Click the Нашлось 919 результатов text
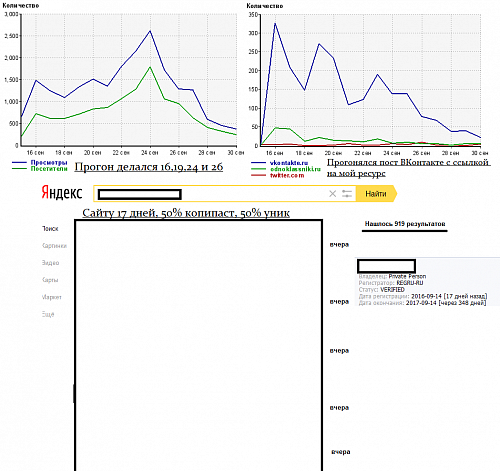The image size is (500, 471). 405,224
